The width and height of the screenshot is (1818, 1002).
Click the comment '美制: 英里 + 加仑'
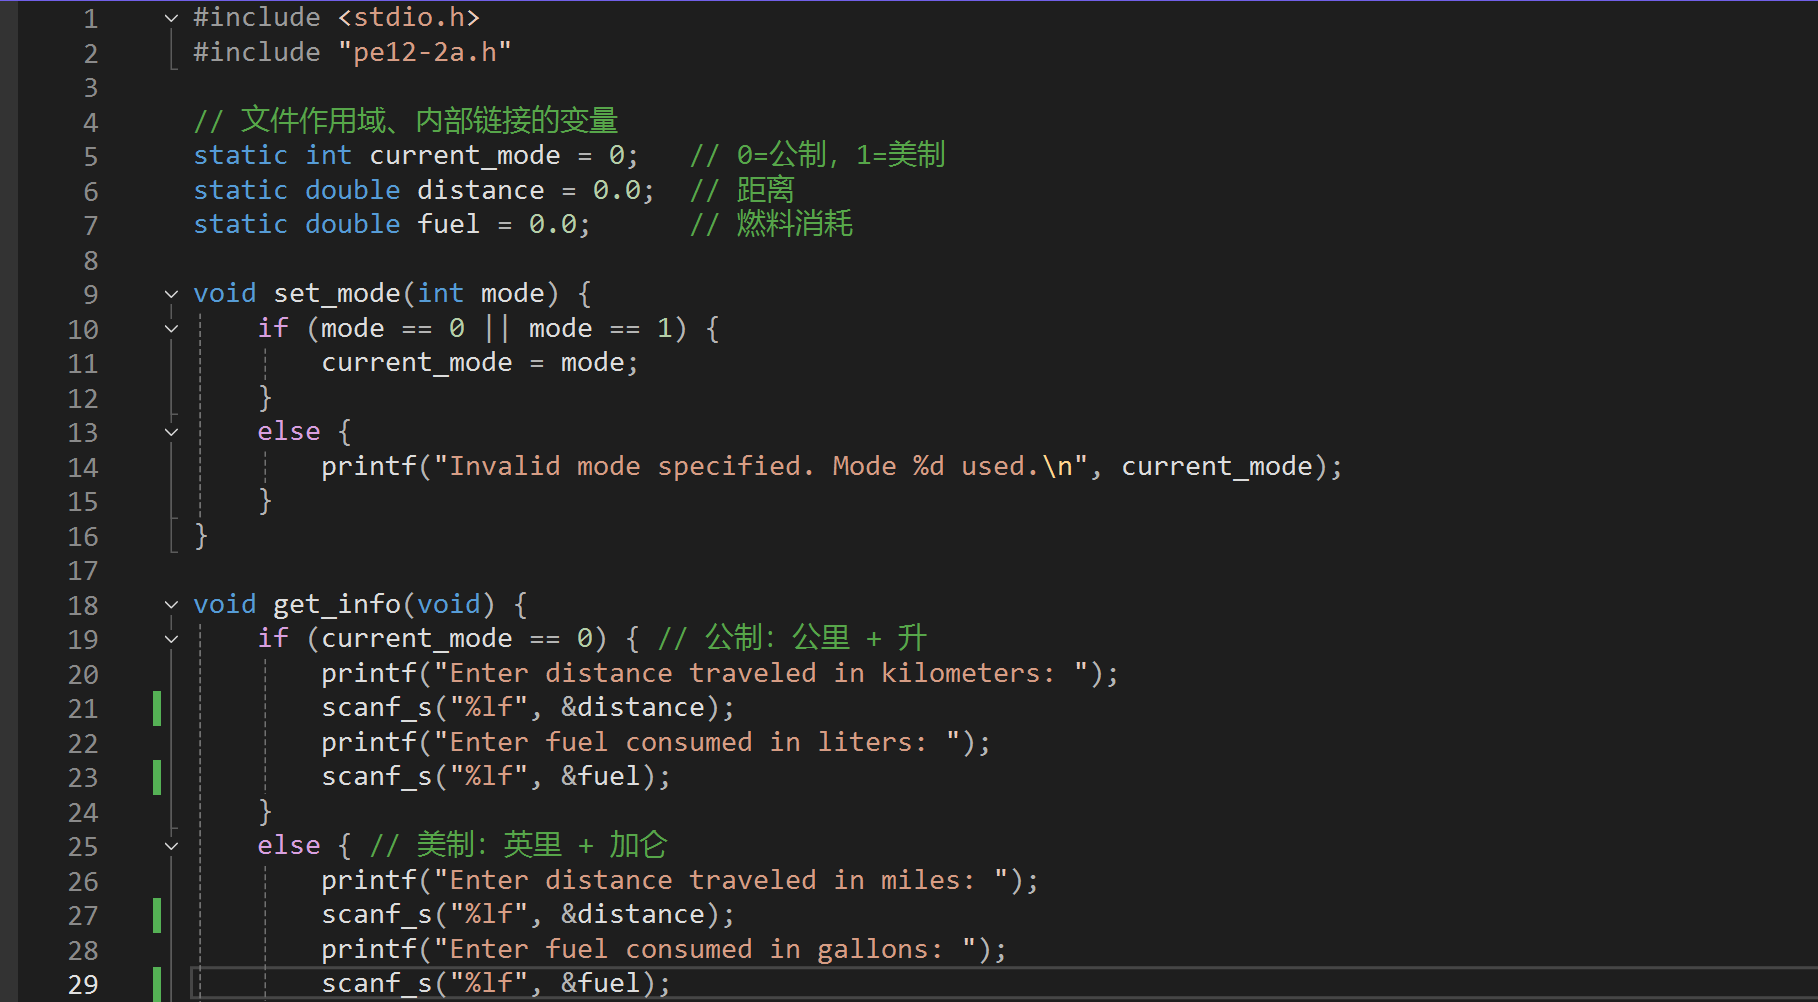tap(542, 845)
